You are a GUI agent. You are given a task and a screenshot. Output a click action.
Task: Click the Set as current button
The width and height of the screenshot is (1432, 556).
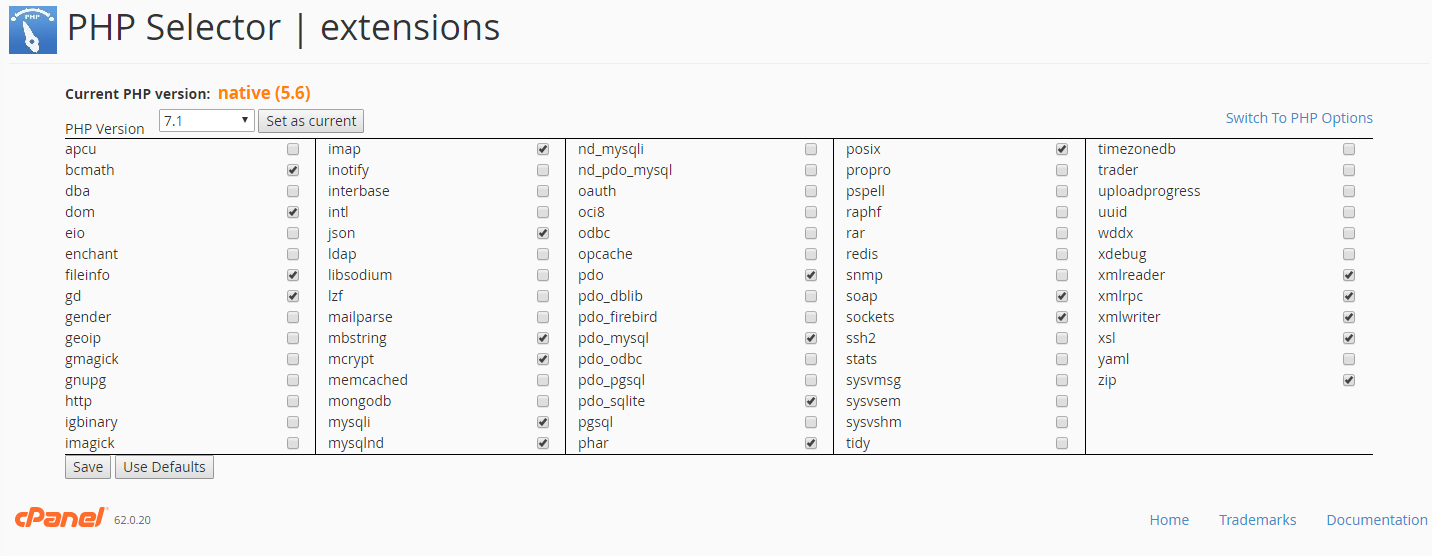[x=311, y=121]
